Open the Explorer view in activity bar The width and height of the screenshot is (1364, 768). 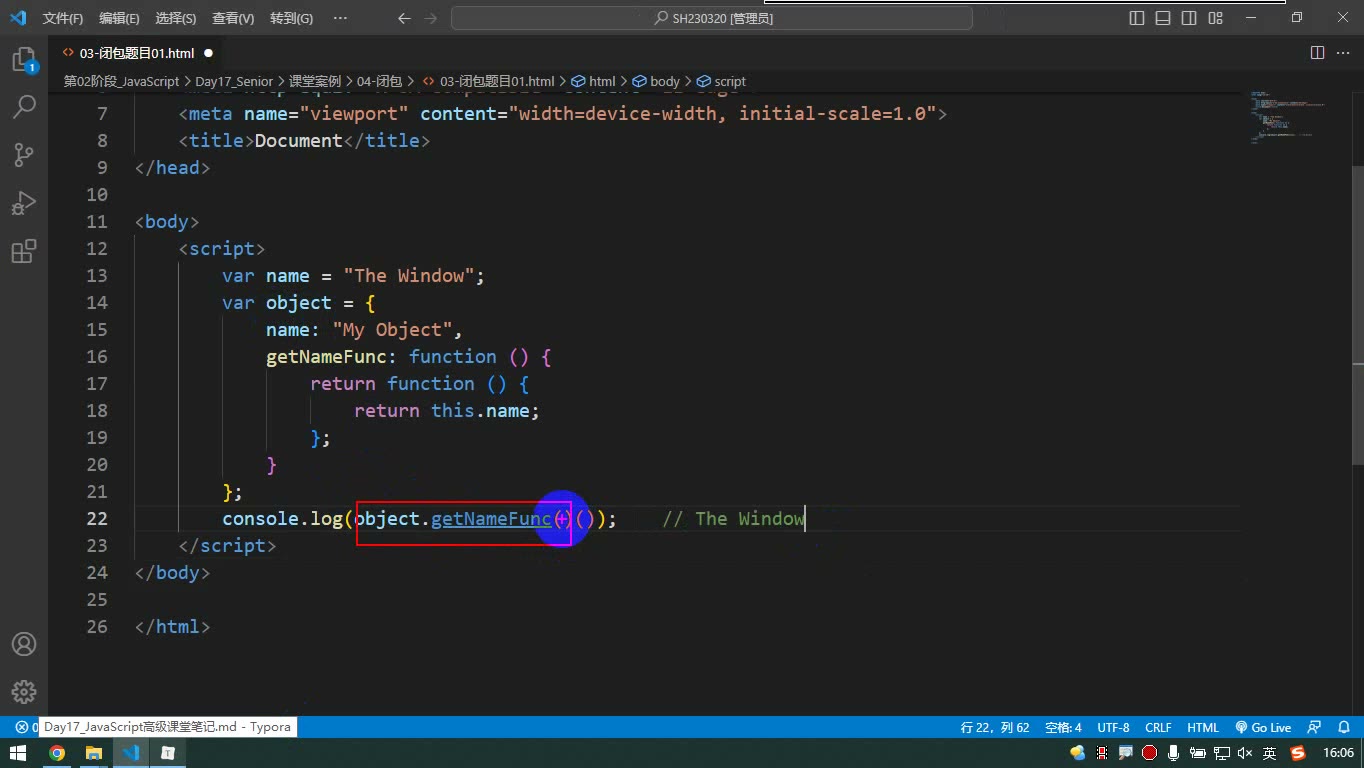coord(24,60)
